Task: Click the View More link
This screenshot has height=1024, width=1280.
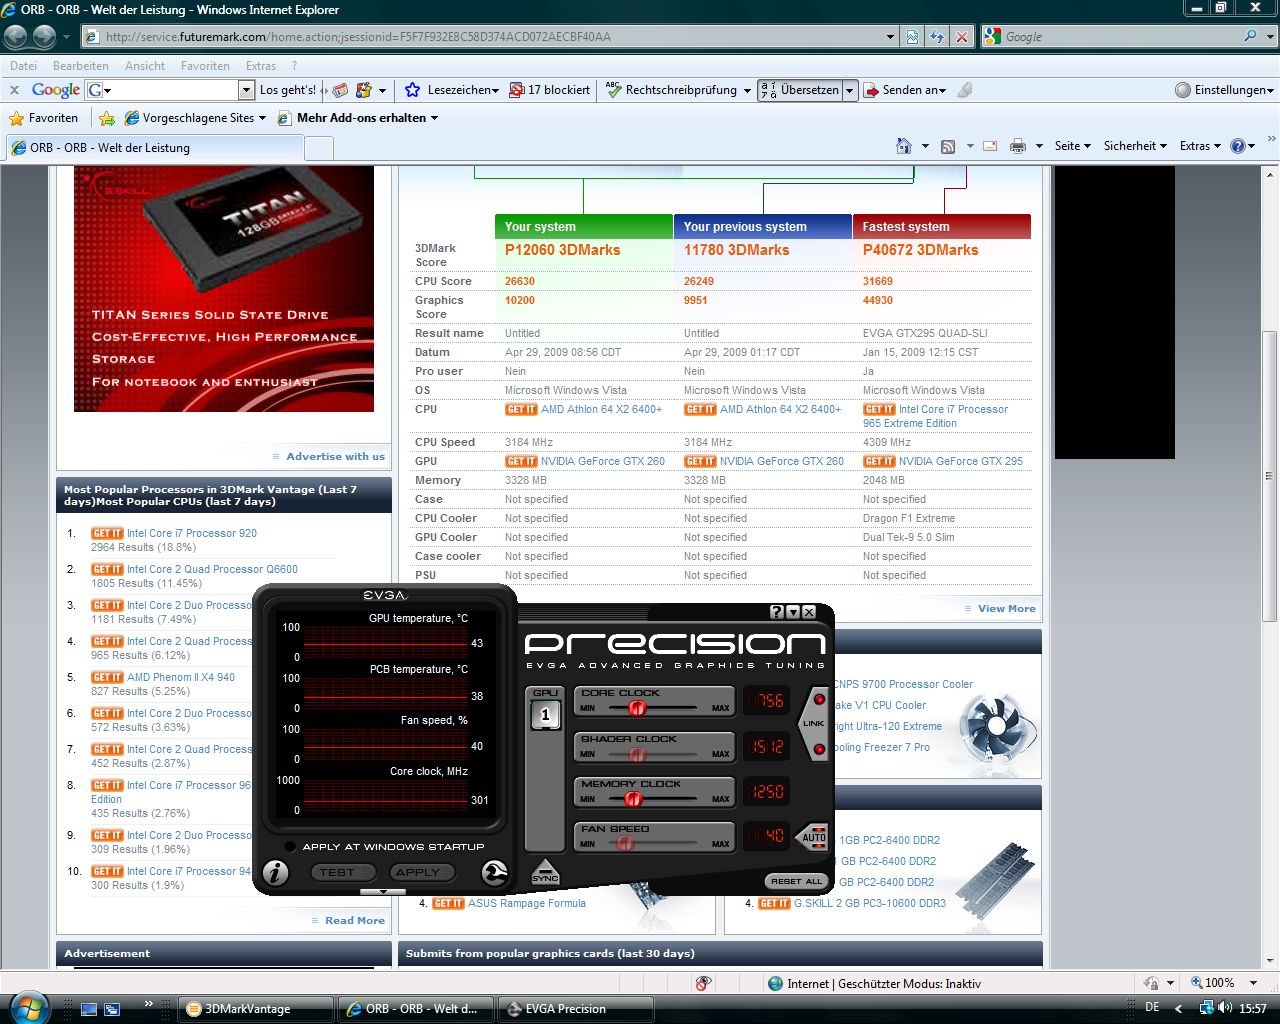Action: coord(1007,608)
